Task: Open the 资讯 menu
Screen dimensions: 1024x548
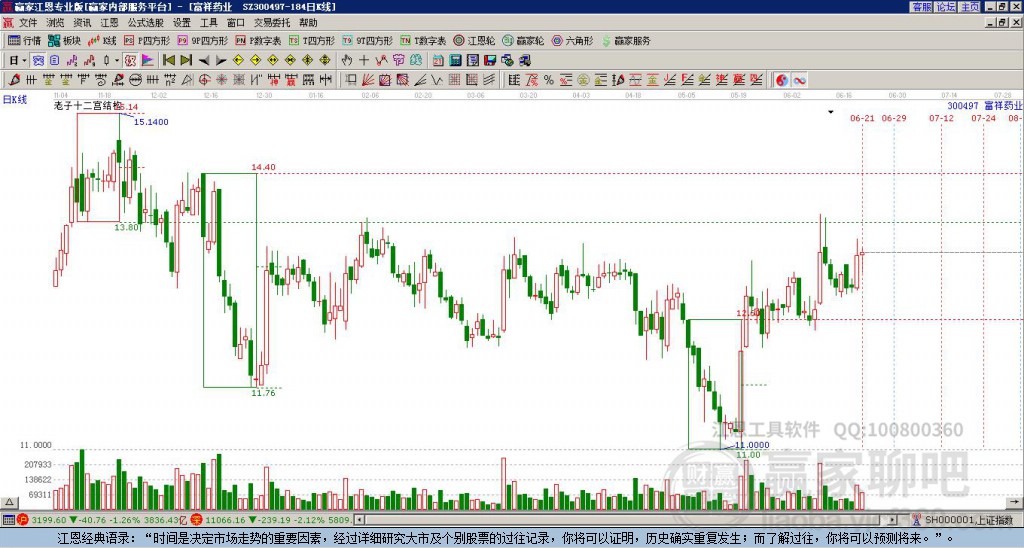Action: coord(82,23)
